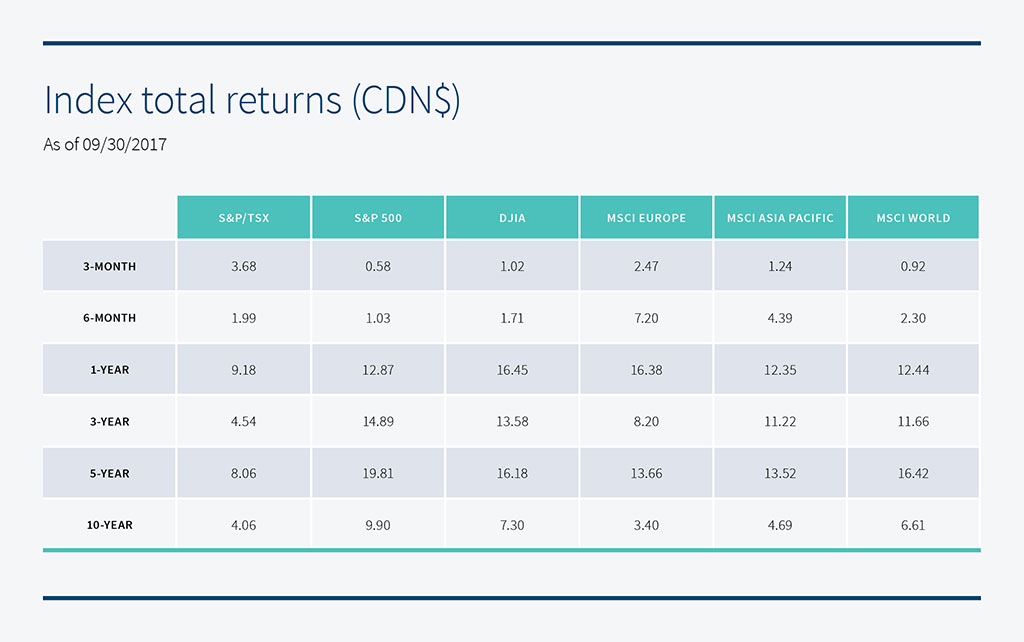Click the "As of 09/30/2017" date text

click(x=104, y=145)
